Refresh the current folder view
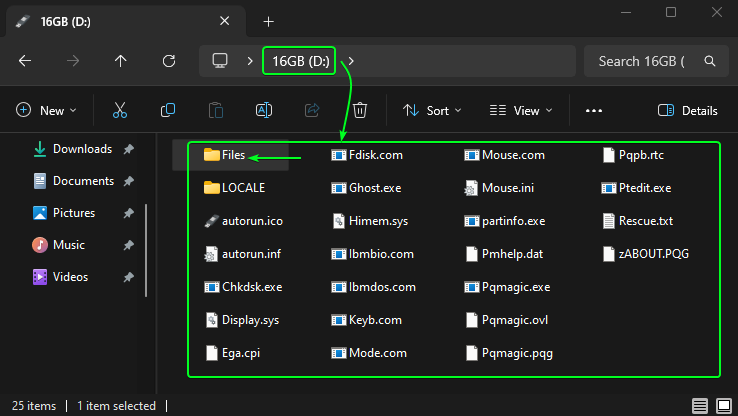 [169, 61]
